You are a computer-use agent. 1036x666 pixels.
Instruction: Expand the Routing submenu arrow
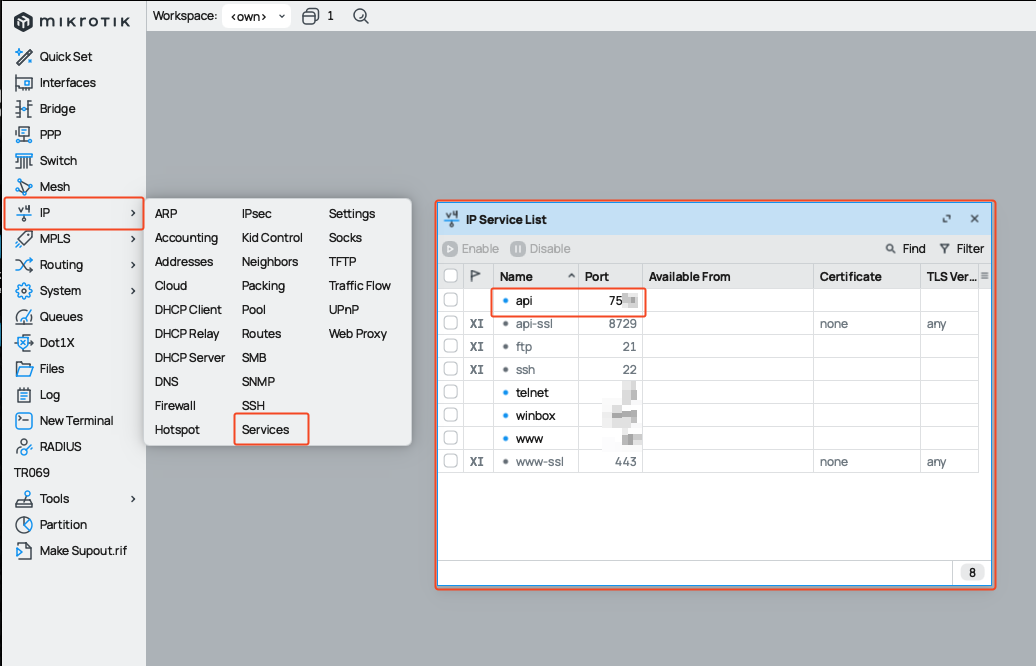pos(133,265)
